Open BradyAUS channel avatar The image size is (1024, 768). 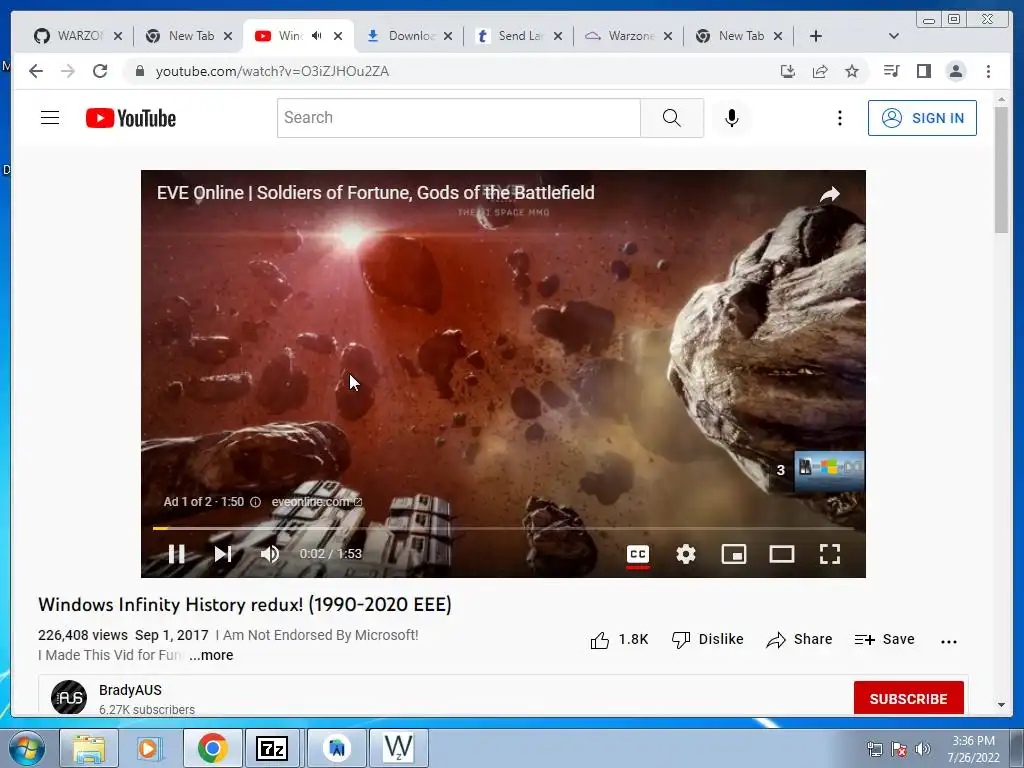click(69, 697)
